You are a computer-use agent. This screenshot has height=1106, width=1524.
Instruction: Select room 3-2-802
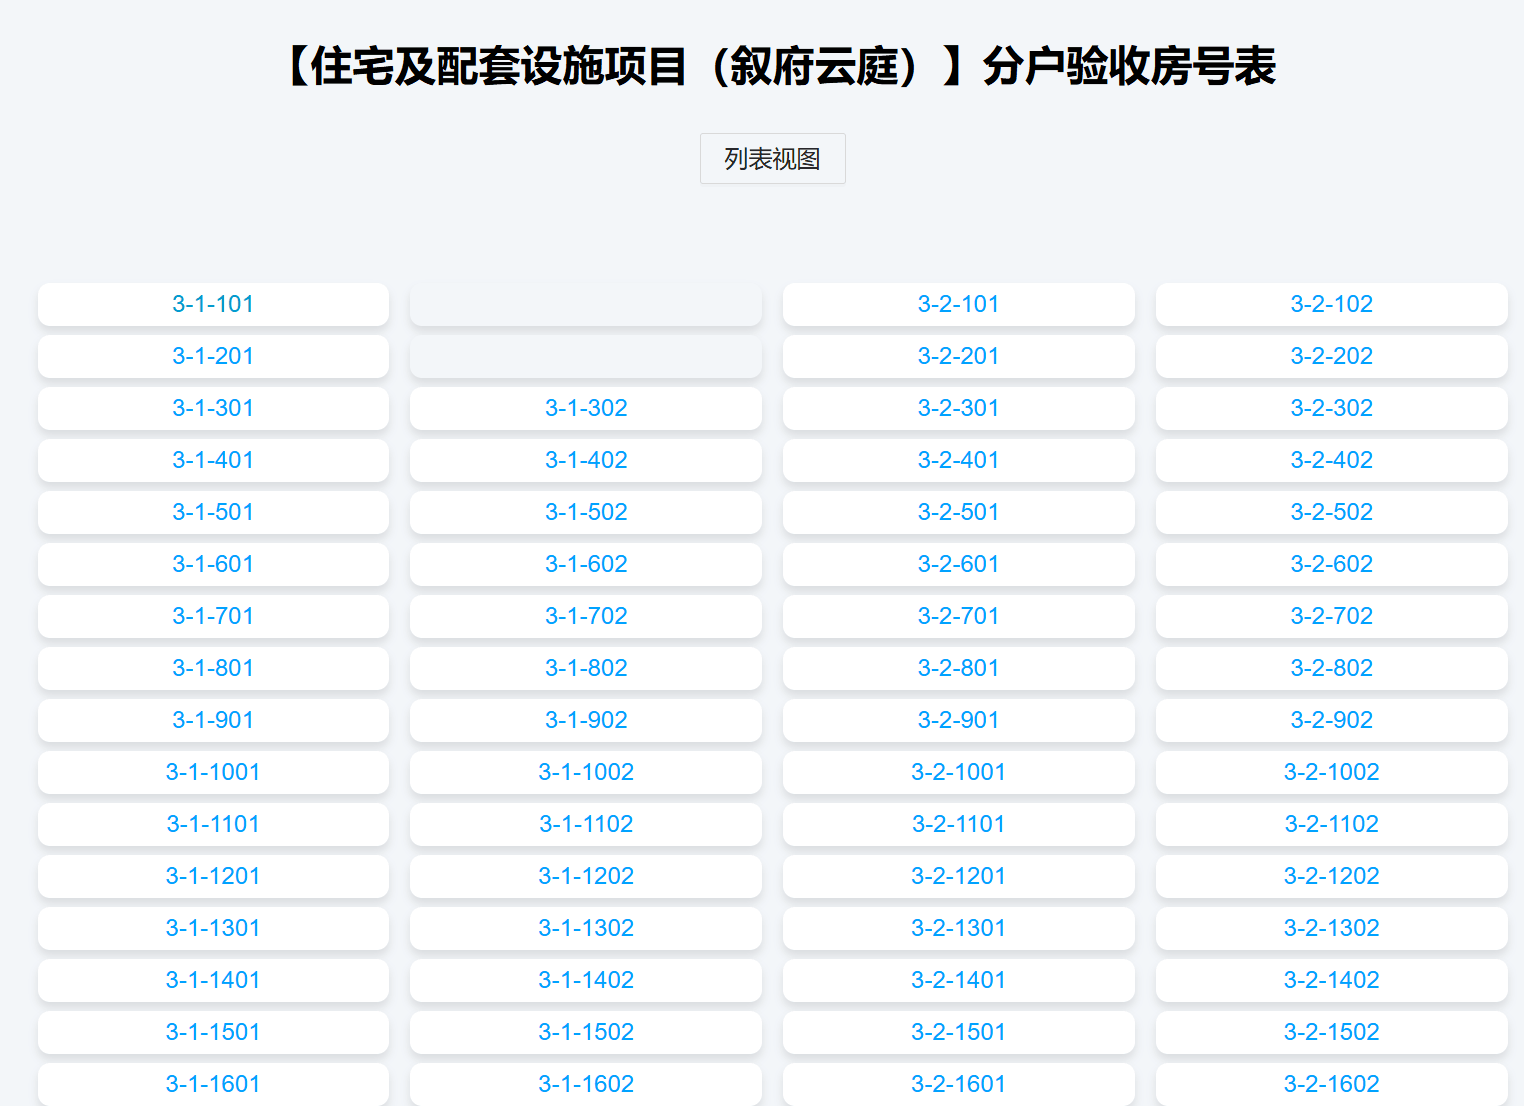pyautogui.click(x=1331, y=668)
